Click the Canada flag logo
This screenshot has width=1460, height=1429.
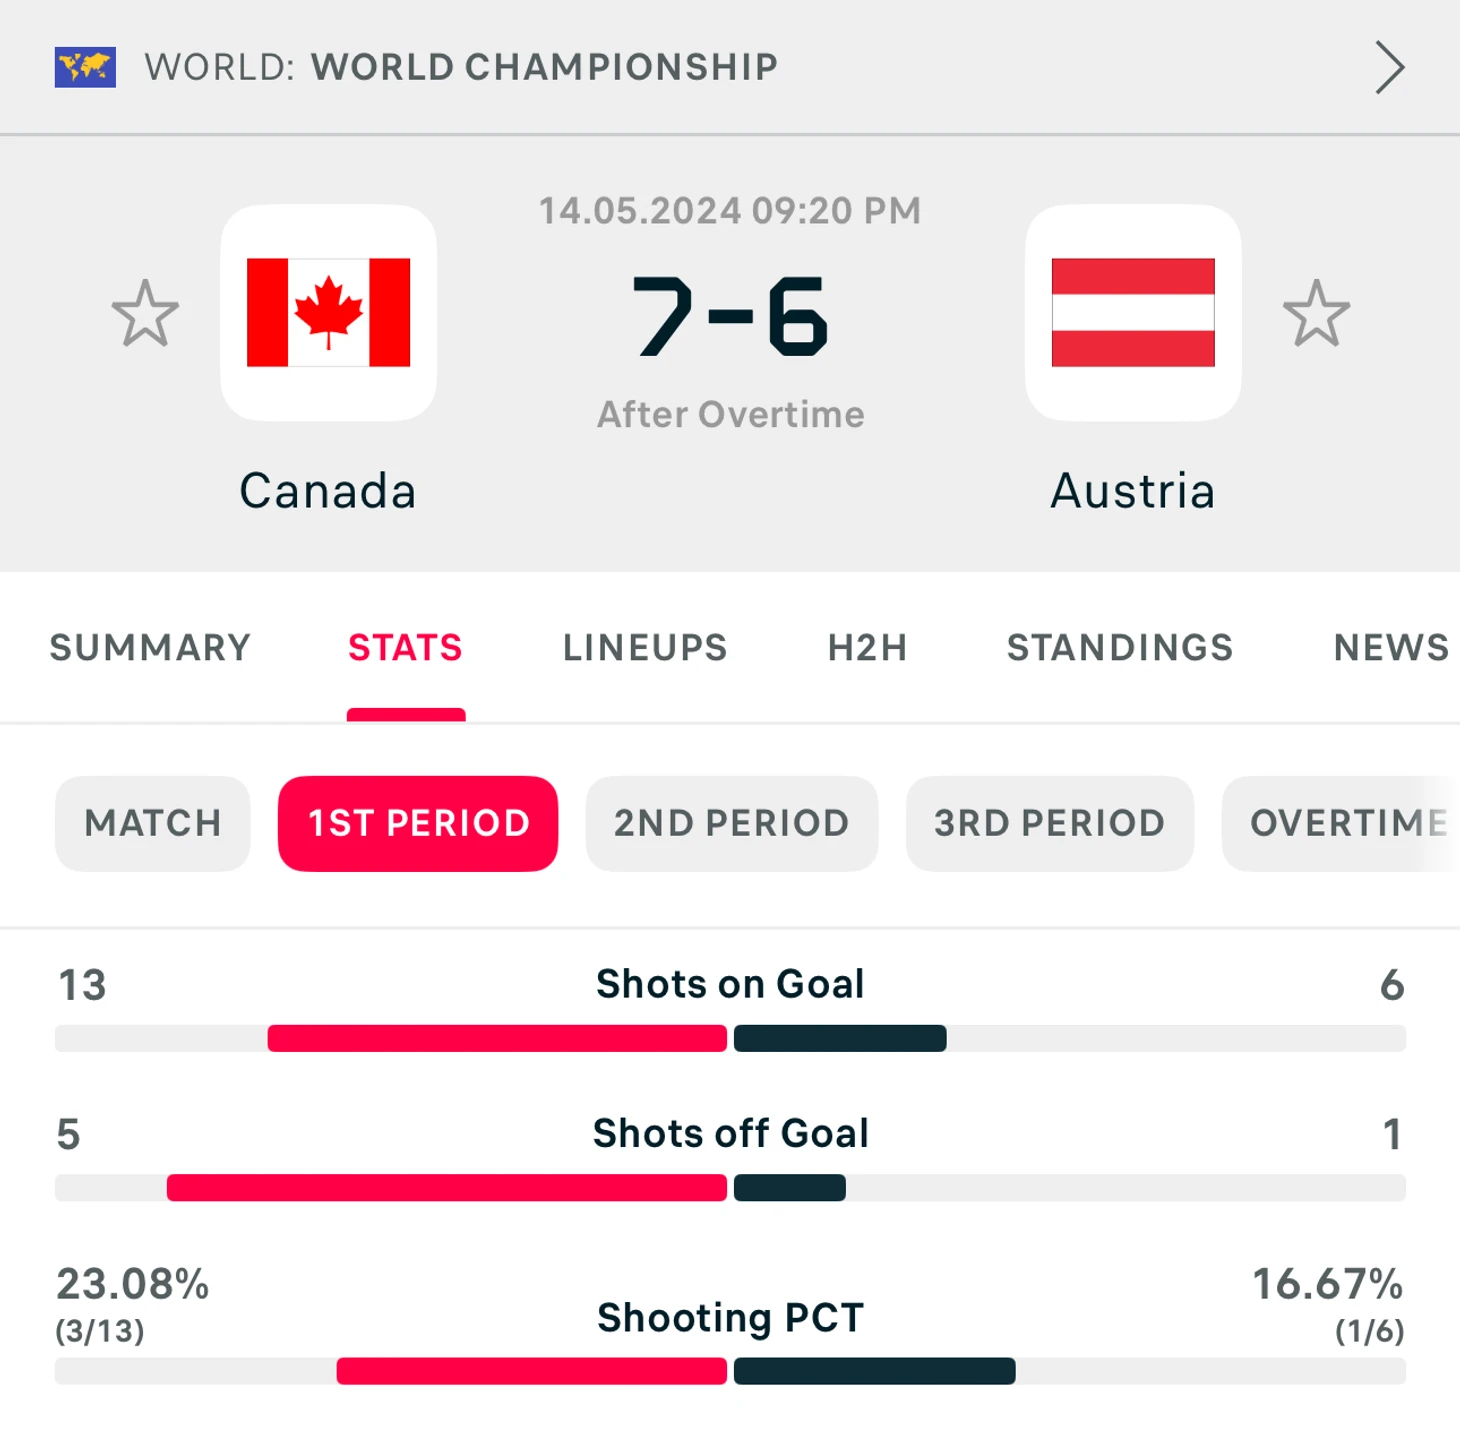pyautogui.click(x=328, y=313)
